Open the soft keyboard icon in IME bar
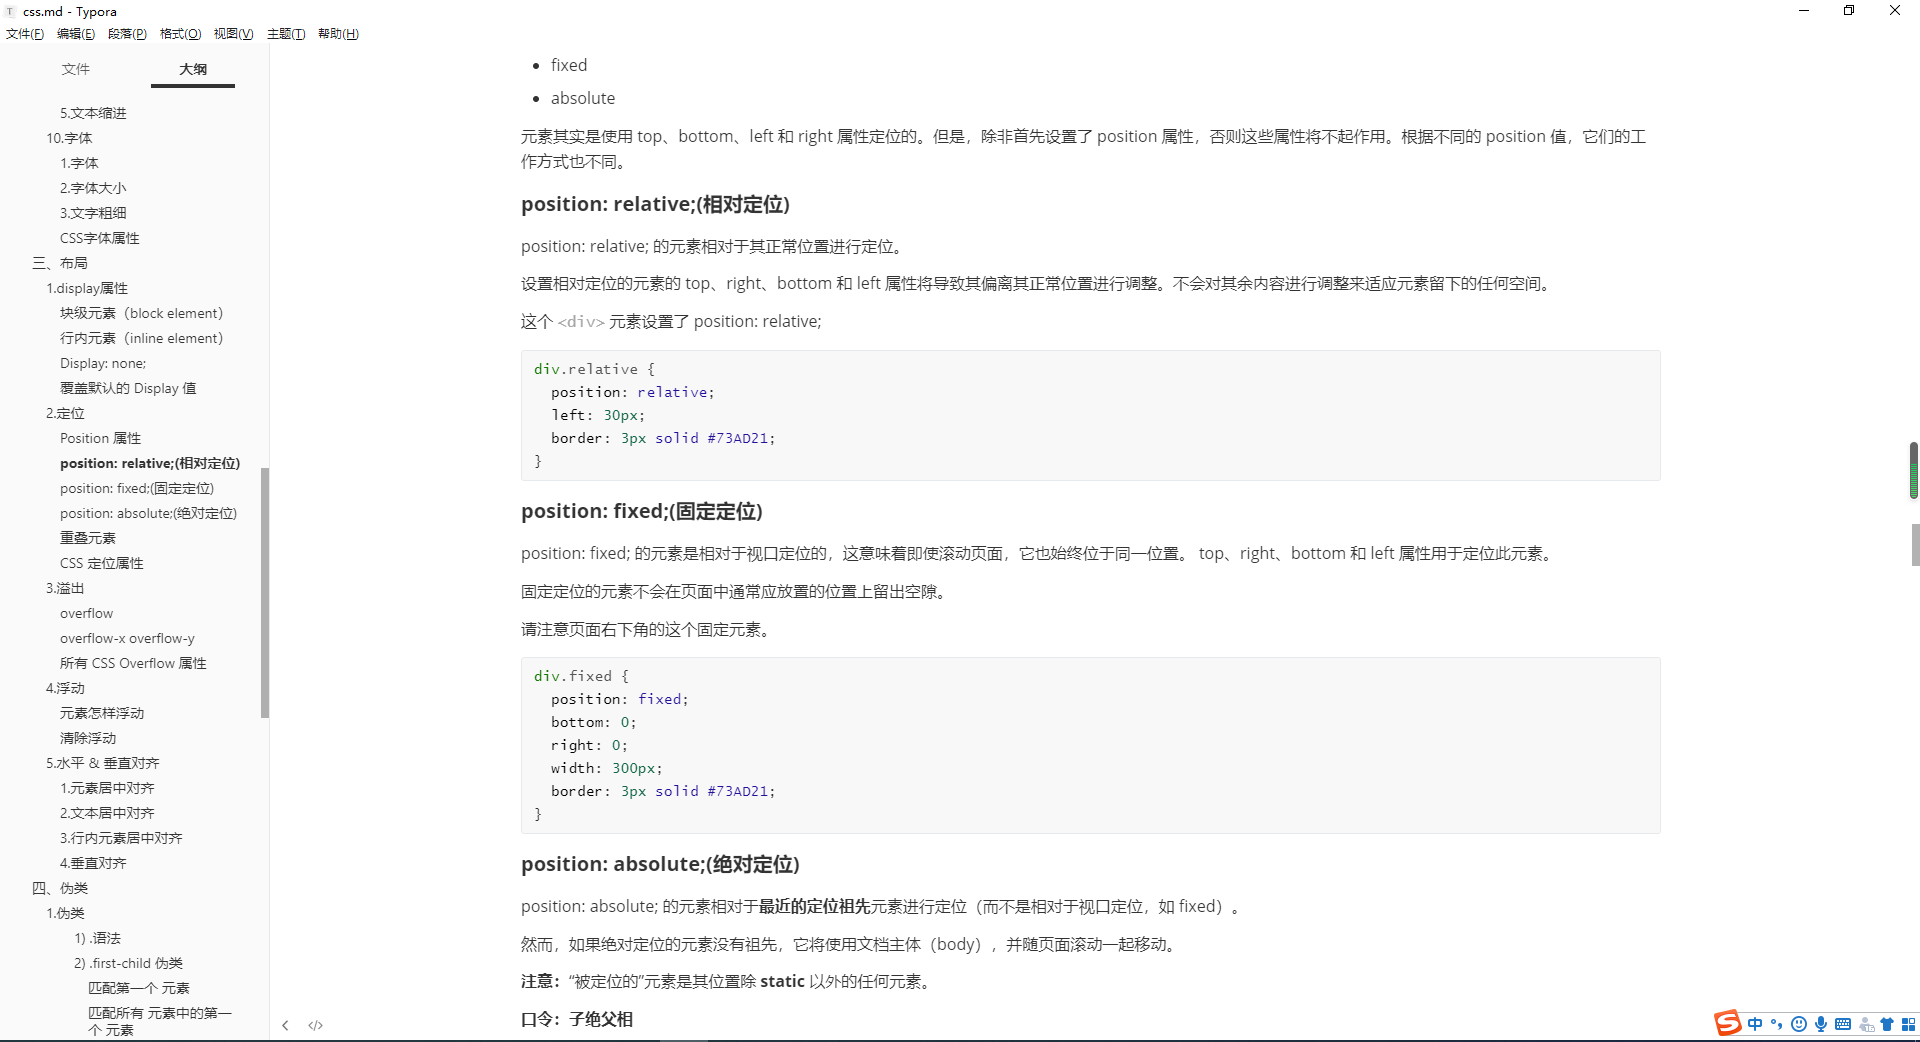 coord(1843,1024)
